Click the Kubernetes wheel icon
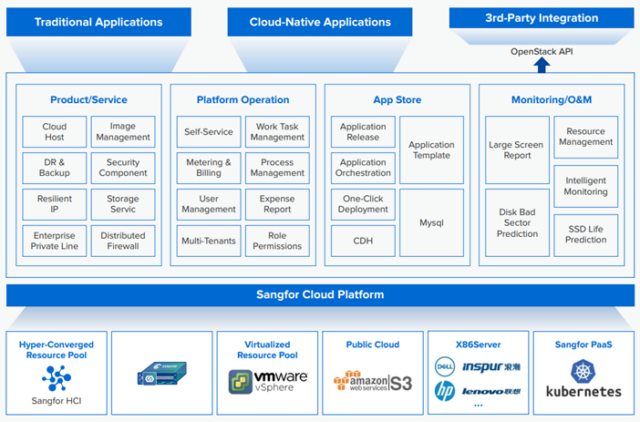The width and height of the screenshot is (640, 422). tap(583, 371)
